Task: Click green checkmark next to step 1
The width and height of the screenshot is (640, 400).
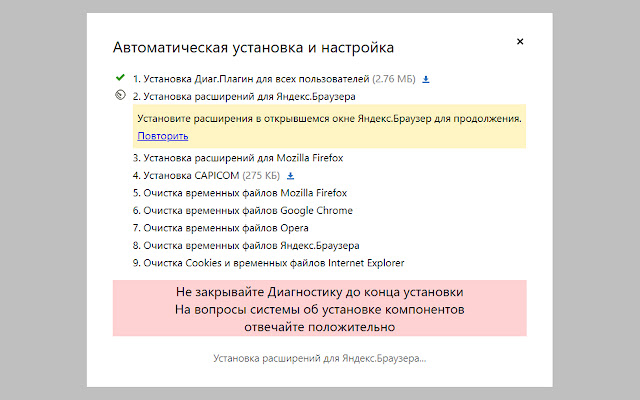Action: [x=120, y=77]
